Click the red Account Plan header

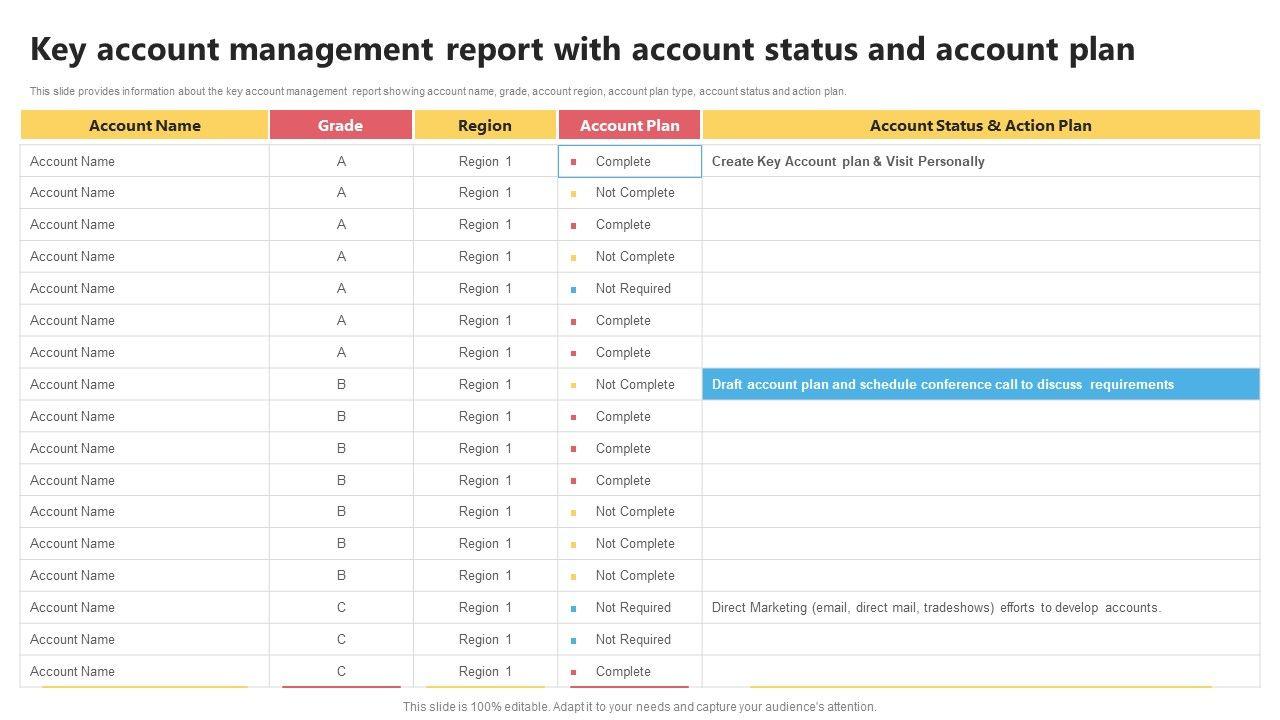629,125
